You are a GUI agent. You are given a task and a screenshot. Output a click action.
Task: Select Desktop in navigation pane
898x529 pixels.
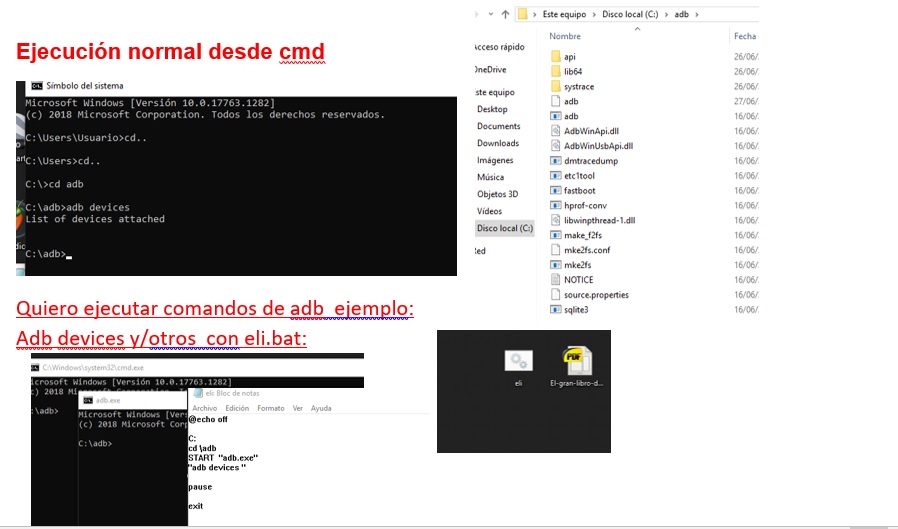(492, 109)
